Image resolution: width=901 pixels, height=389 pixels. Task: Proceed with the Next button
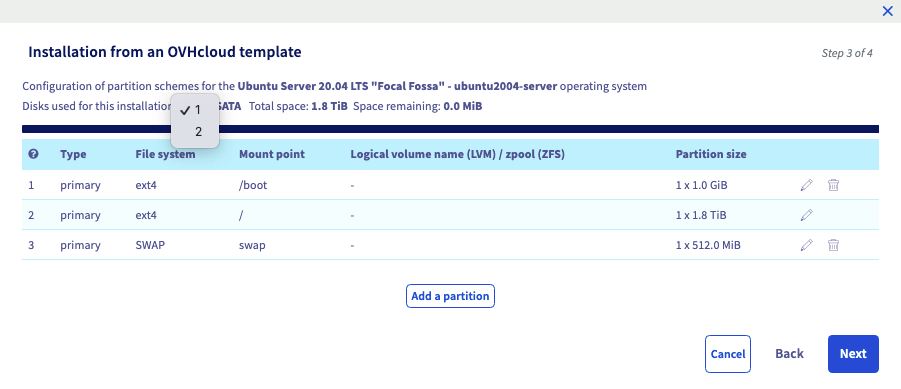pyautogui.click(x=853, y=354)
